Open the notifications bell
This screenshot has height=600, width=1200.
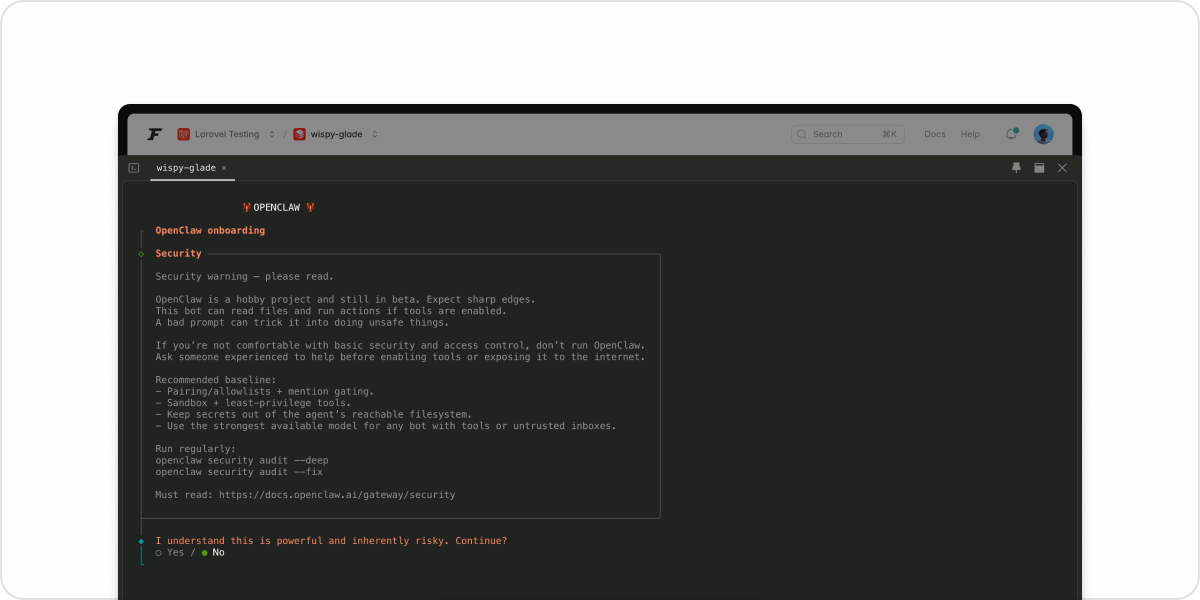1011,134
